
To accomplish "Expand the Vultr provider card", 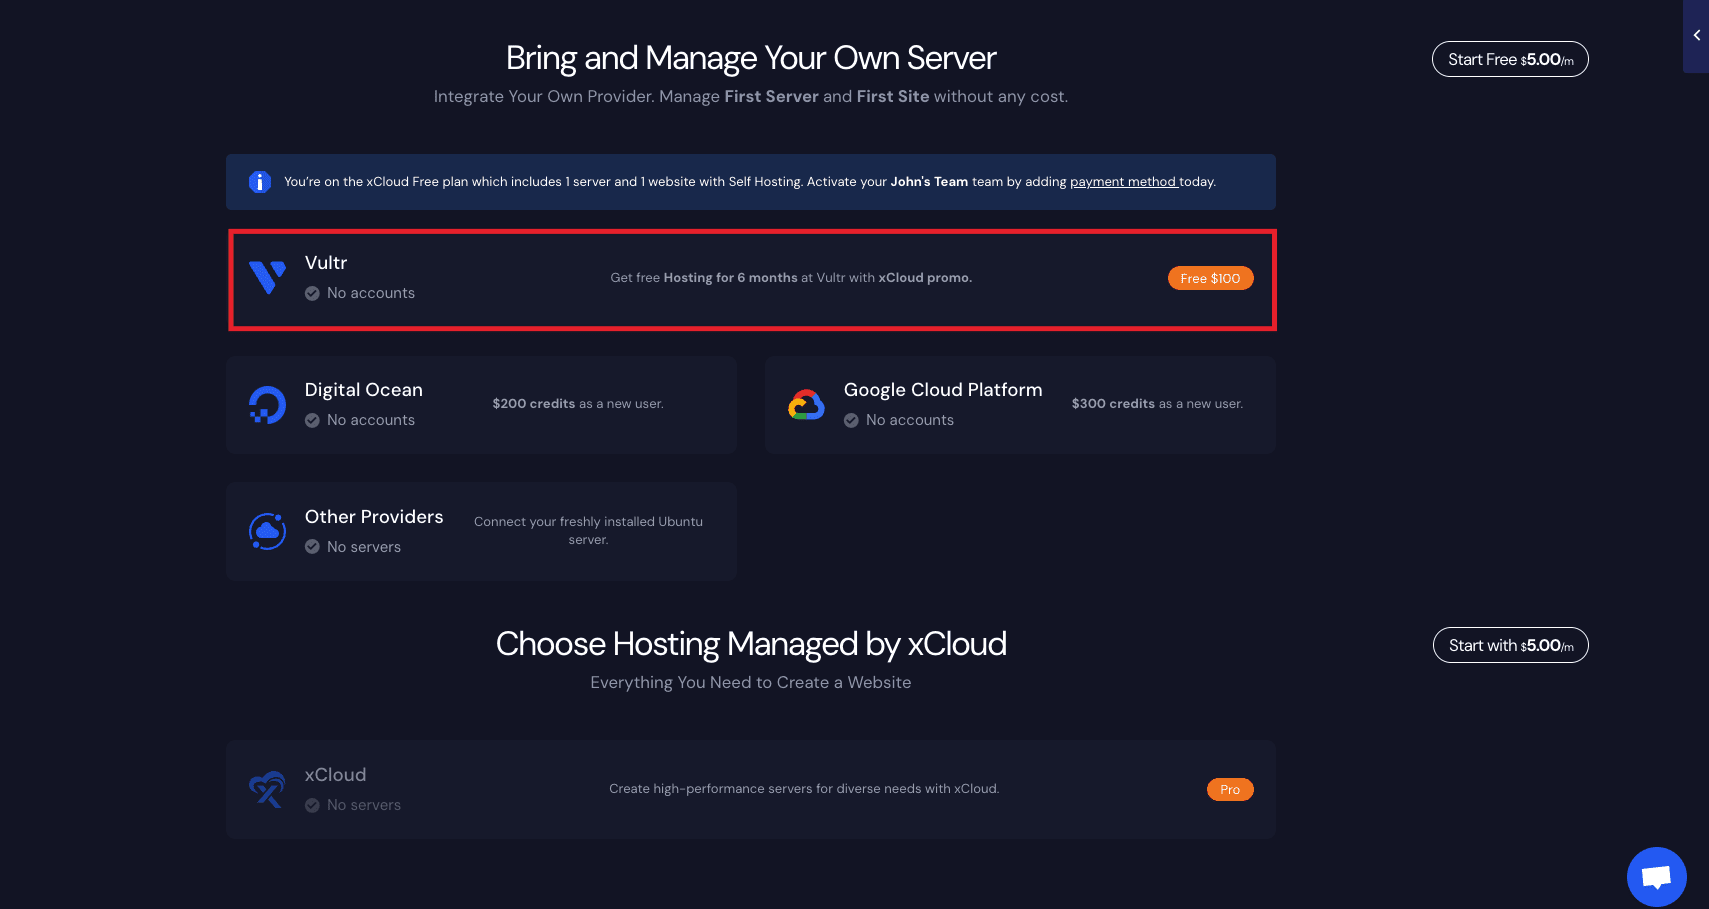I will point(751,280).
